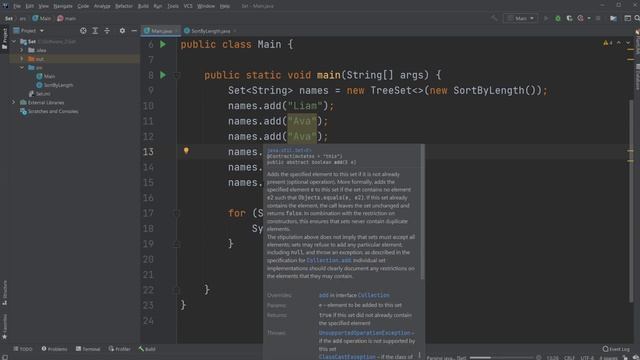The image size is (640, 360).
Task: Click the locate-file target icon in the Project panel
Action: point(83,31)
